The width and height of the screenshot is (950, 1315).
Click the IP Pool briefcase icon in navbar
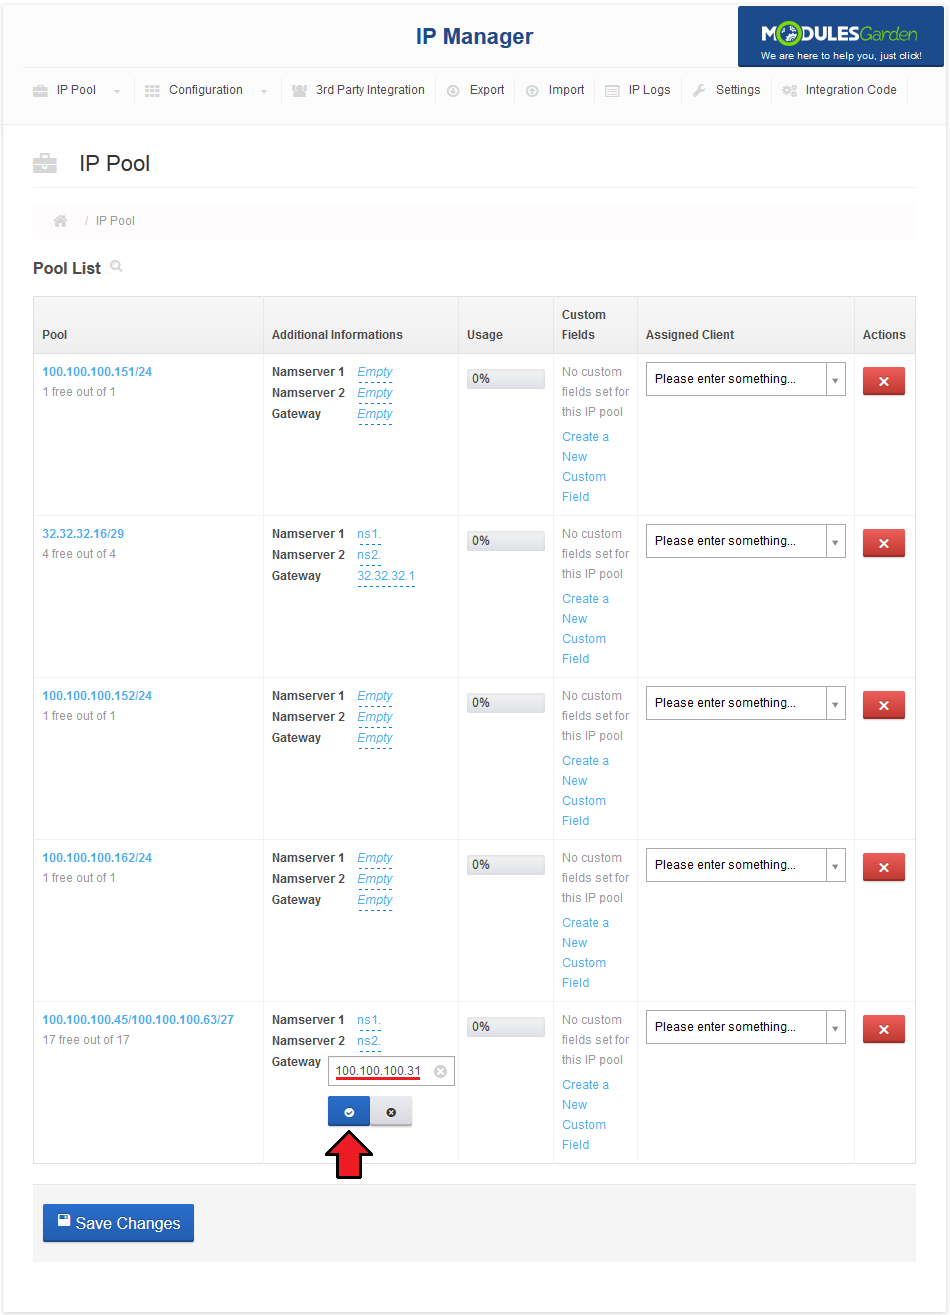coord(40,91)
